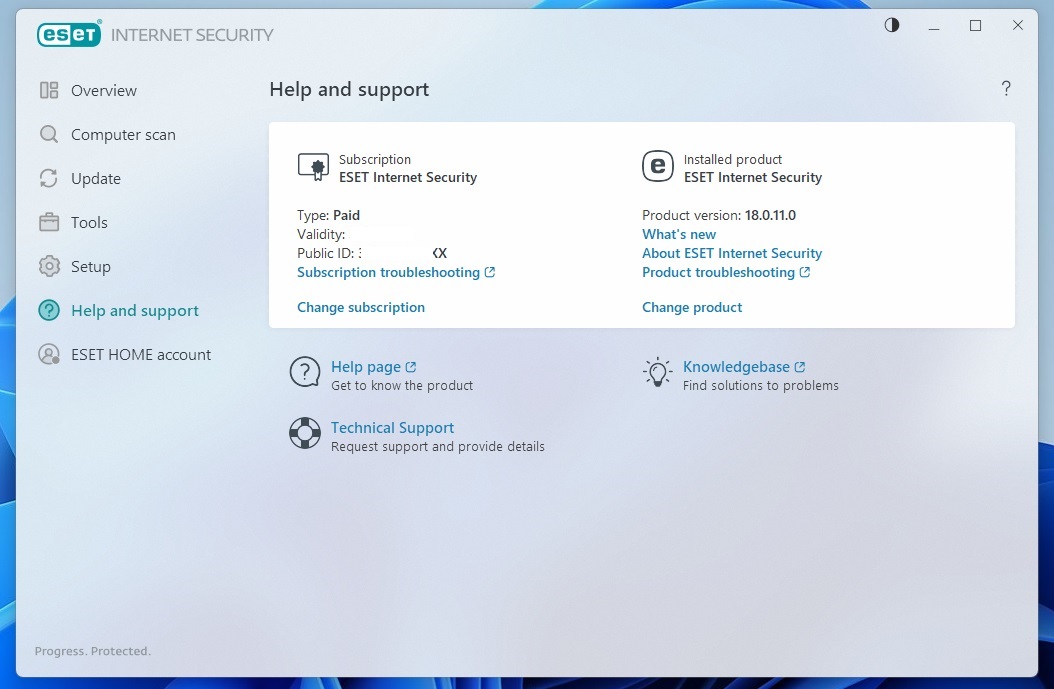Viewport: 1054px width, 689px height.
Task: Click 'Find solutions to problems' description
Action: click(x=761, y=386)
